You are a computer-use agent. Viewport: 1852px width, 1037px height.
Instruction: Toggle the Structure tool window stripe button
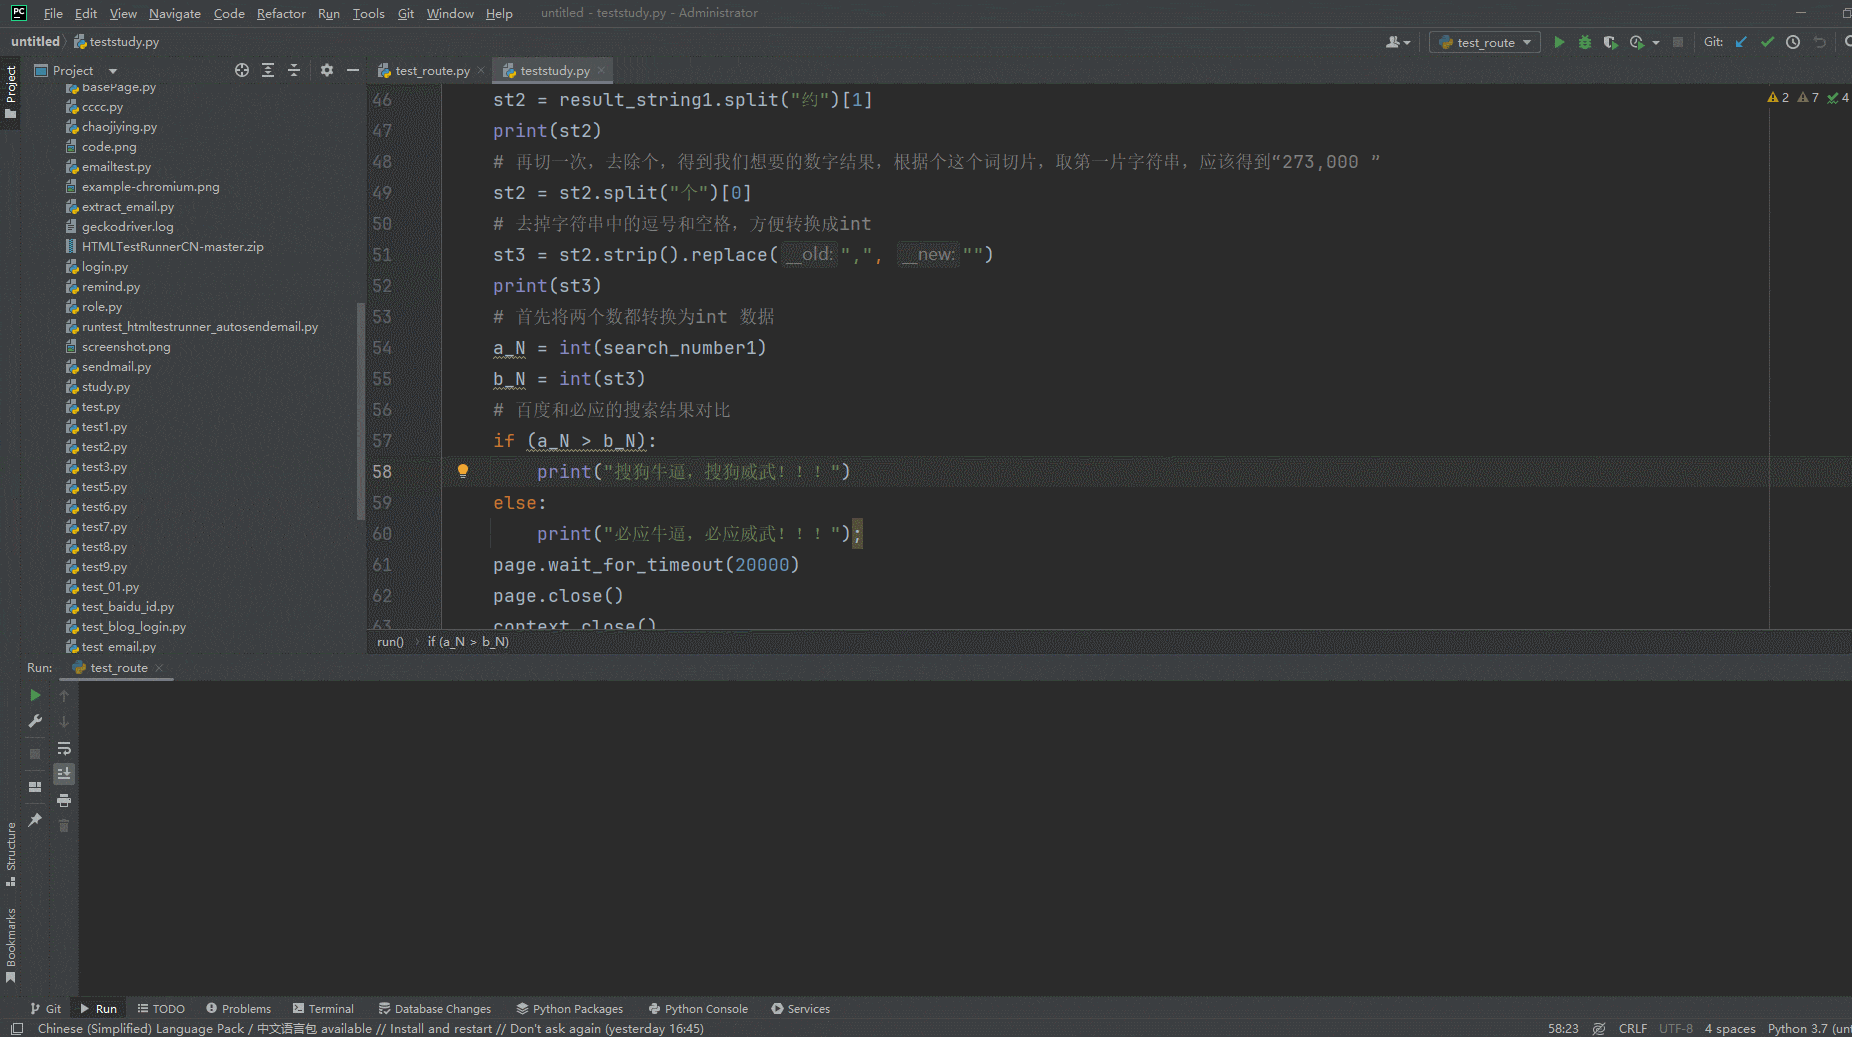(11, 854)
